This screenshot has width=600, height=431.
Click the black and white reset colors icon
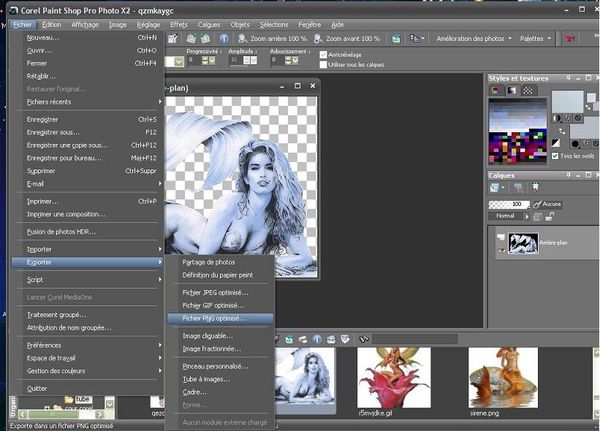point(556,143)
